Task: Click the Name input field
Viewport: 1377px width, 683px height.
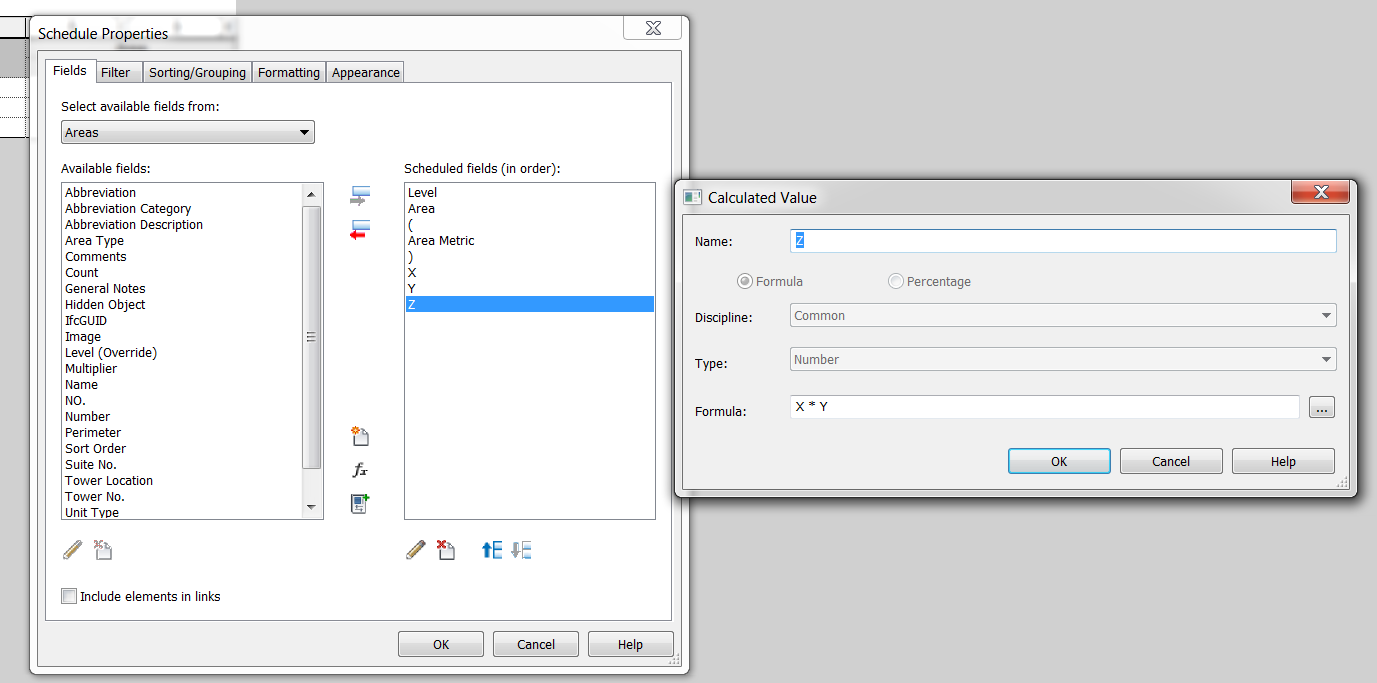Action: tap(1063, 241)
